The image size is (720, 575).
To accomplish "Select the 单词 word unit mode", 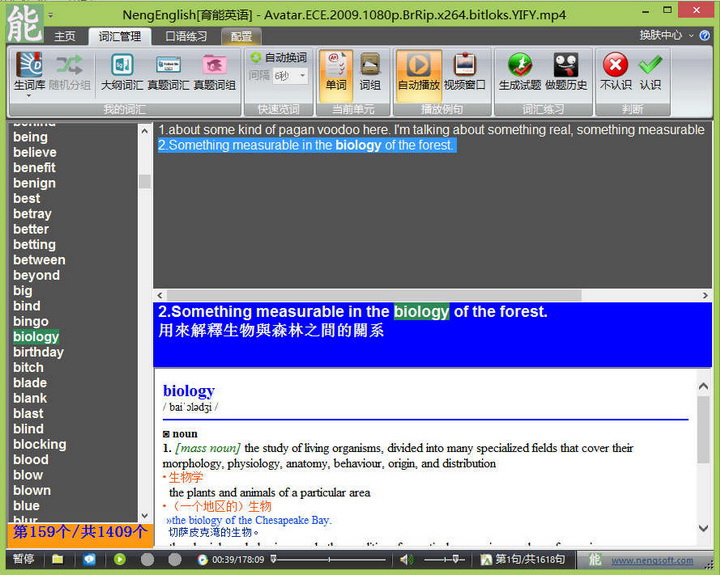I will coord(336,75).
